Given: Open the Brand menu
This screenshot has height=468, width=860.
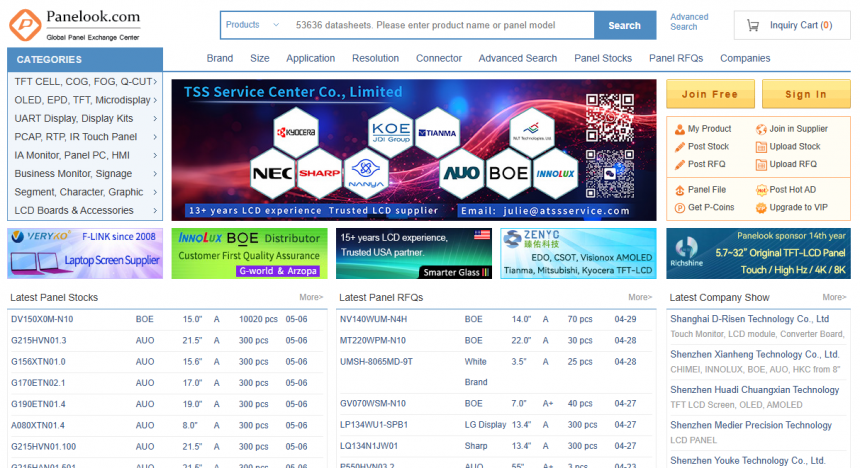Looking at the screenshot, I should pyautogui.click(x=220, y=58).
